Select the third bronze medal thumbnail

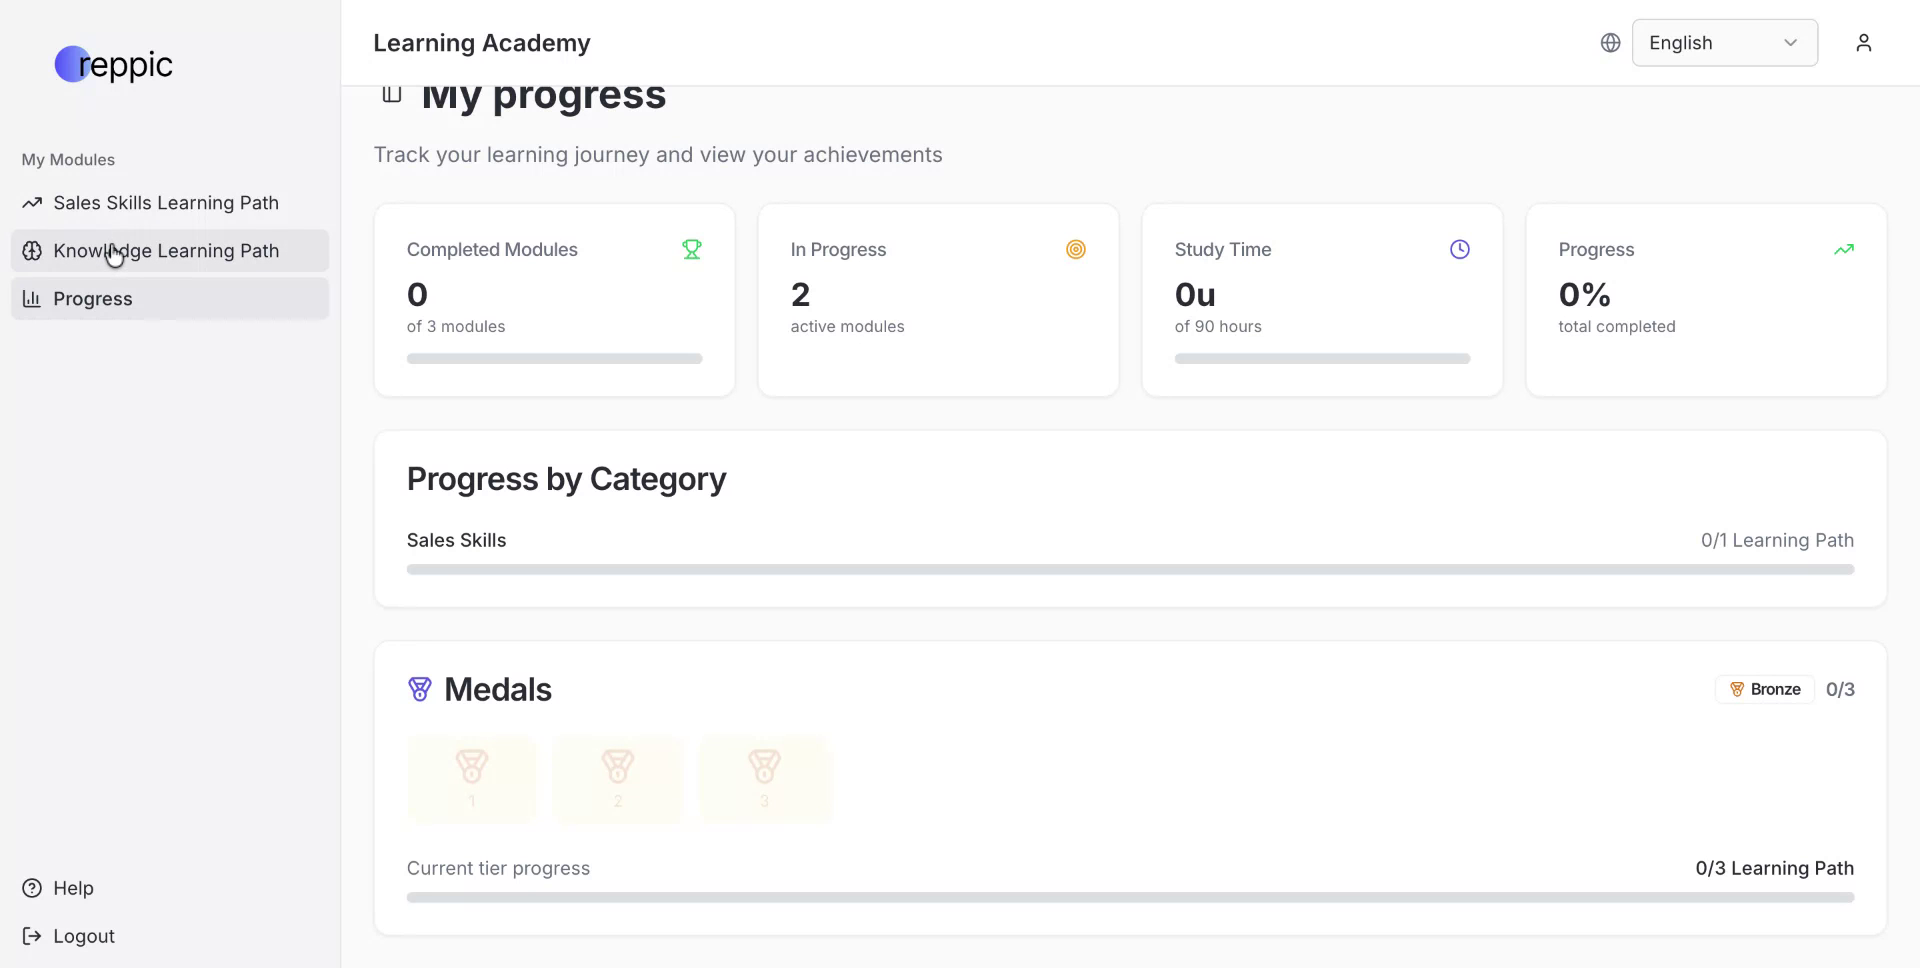pyautogui.click(x=765, y=779)
